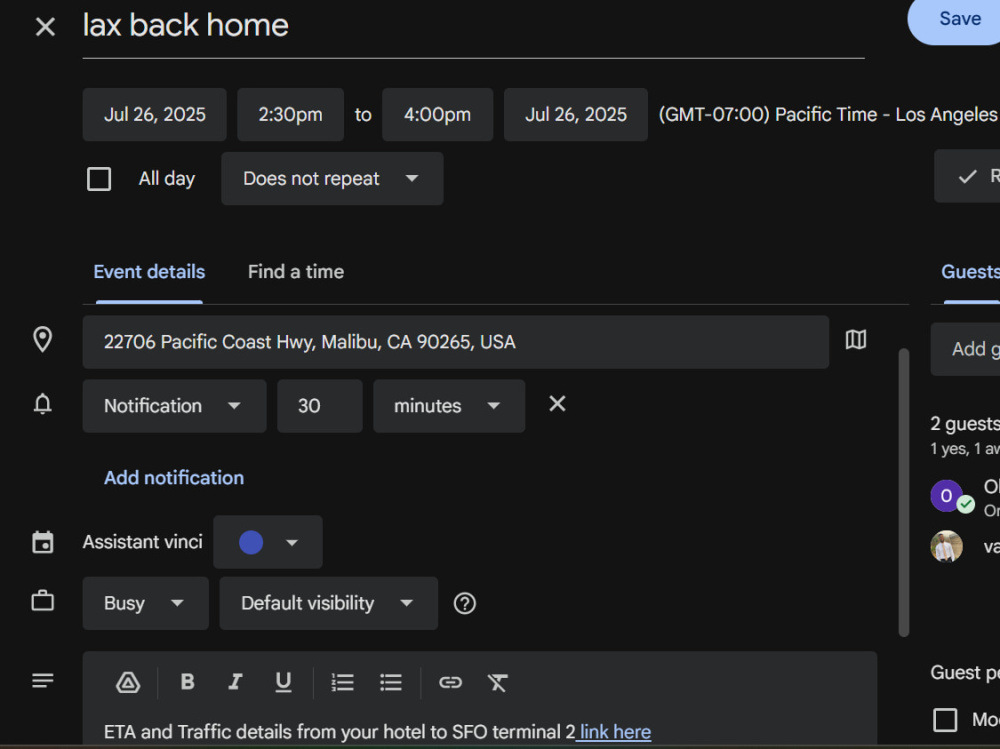Viewport: 1000px width, 749px height.
Task: Change the 4:00pm end time
Action: [438, 115]
